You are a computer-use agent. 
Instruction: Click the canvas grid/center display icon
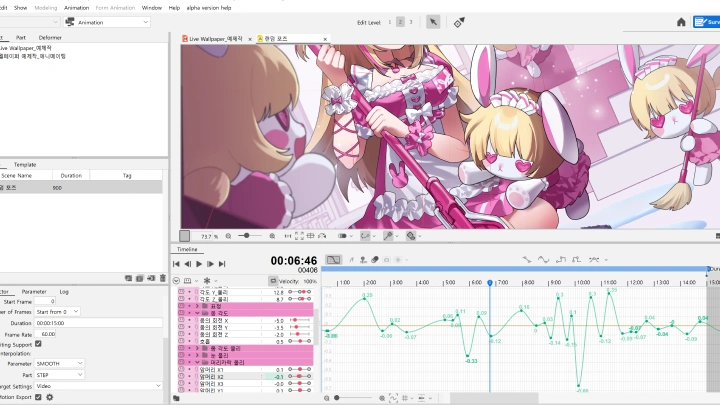click(310, 236)
